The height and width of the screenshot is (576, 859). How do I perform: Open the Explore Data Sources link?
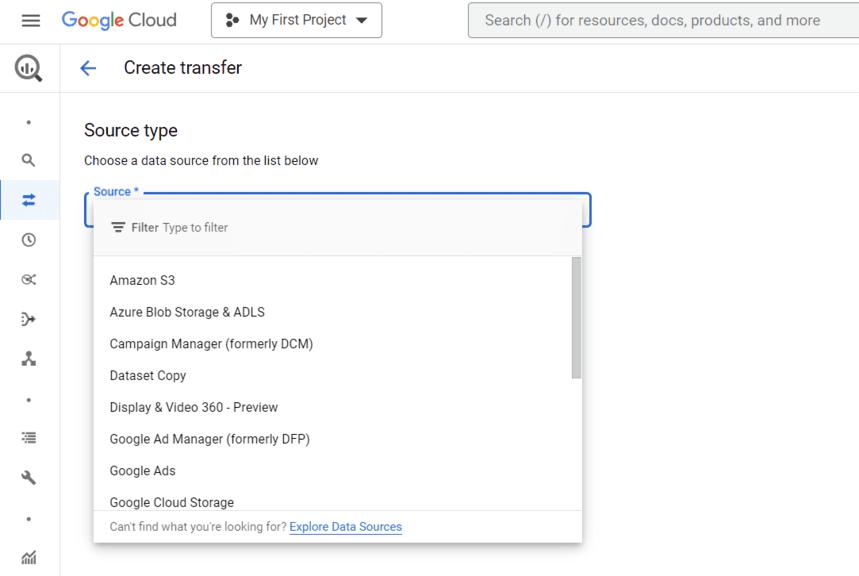click(x=346, y=527)
